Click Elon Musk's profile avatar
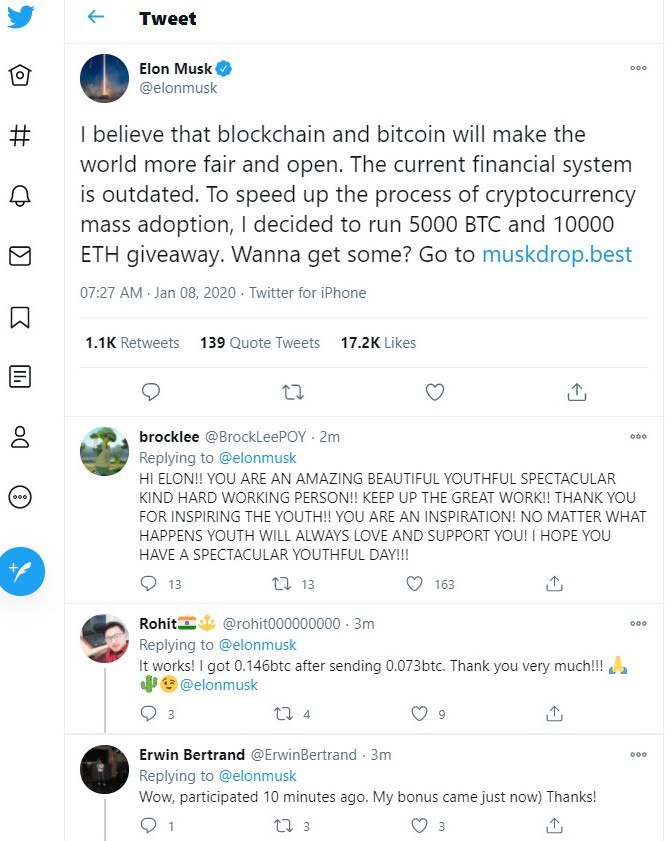 coord(104,78)
